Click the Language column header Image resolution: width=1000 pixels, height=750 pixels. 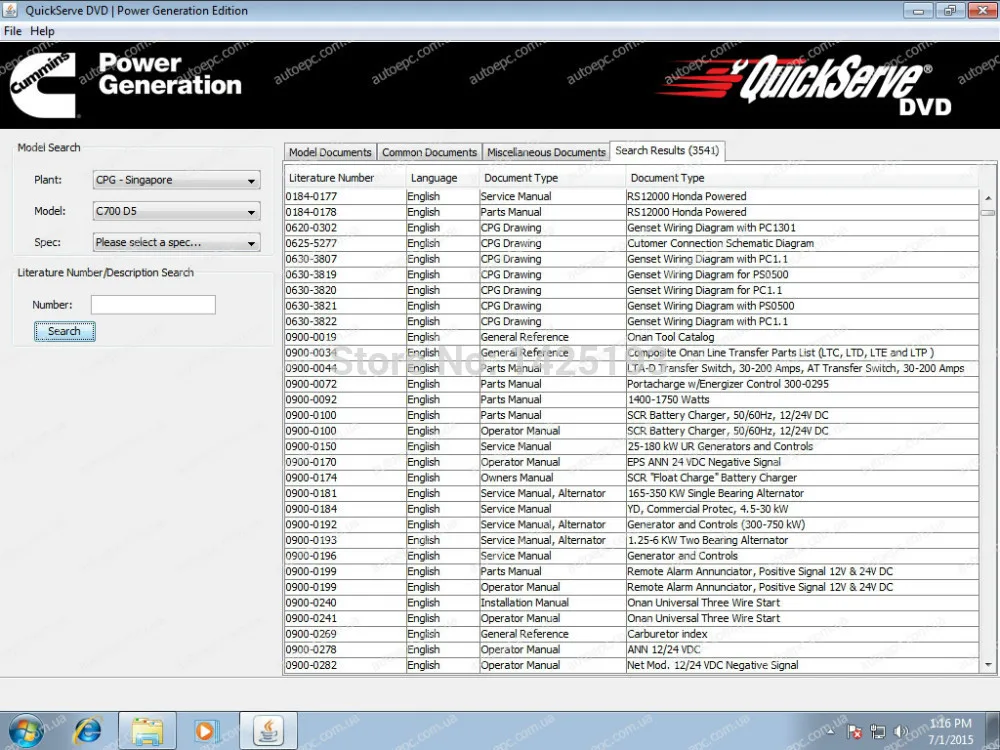click(x=443, y=178)
